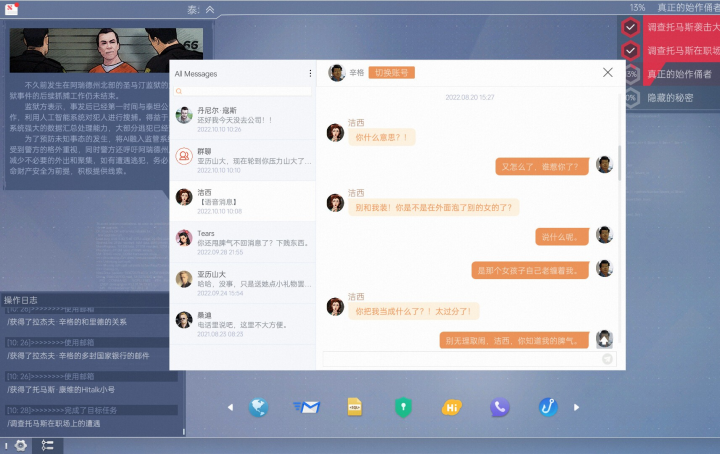The width and height of the screenshot is (720, 454).
Task: Open the purple phone call app
Action: click(500, 407)
